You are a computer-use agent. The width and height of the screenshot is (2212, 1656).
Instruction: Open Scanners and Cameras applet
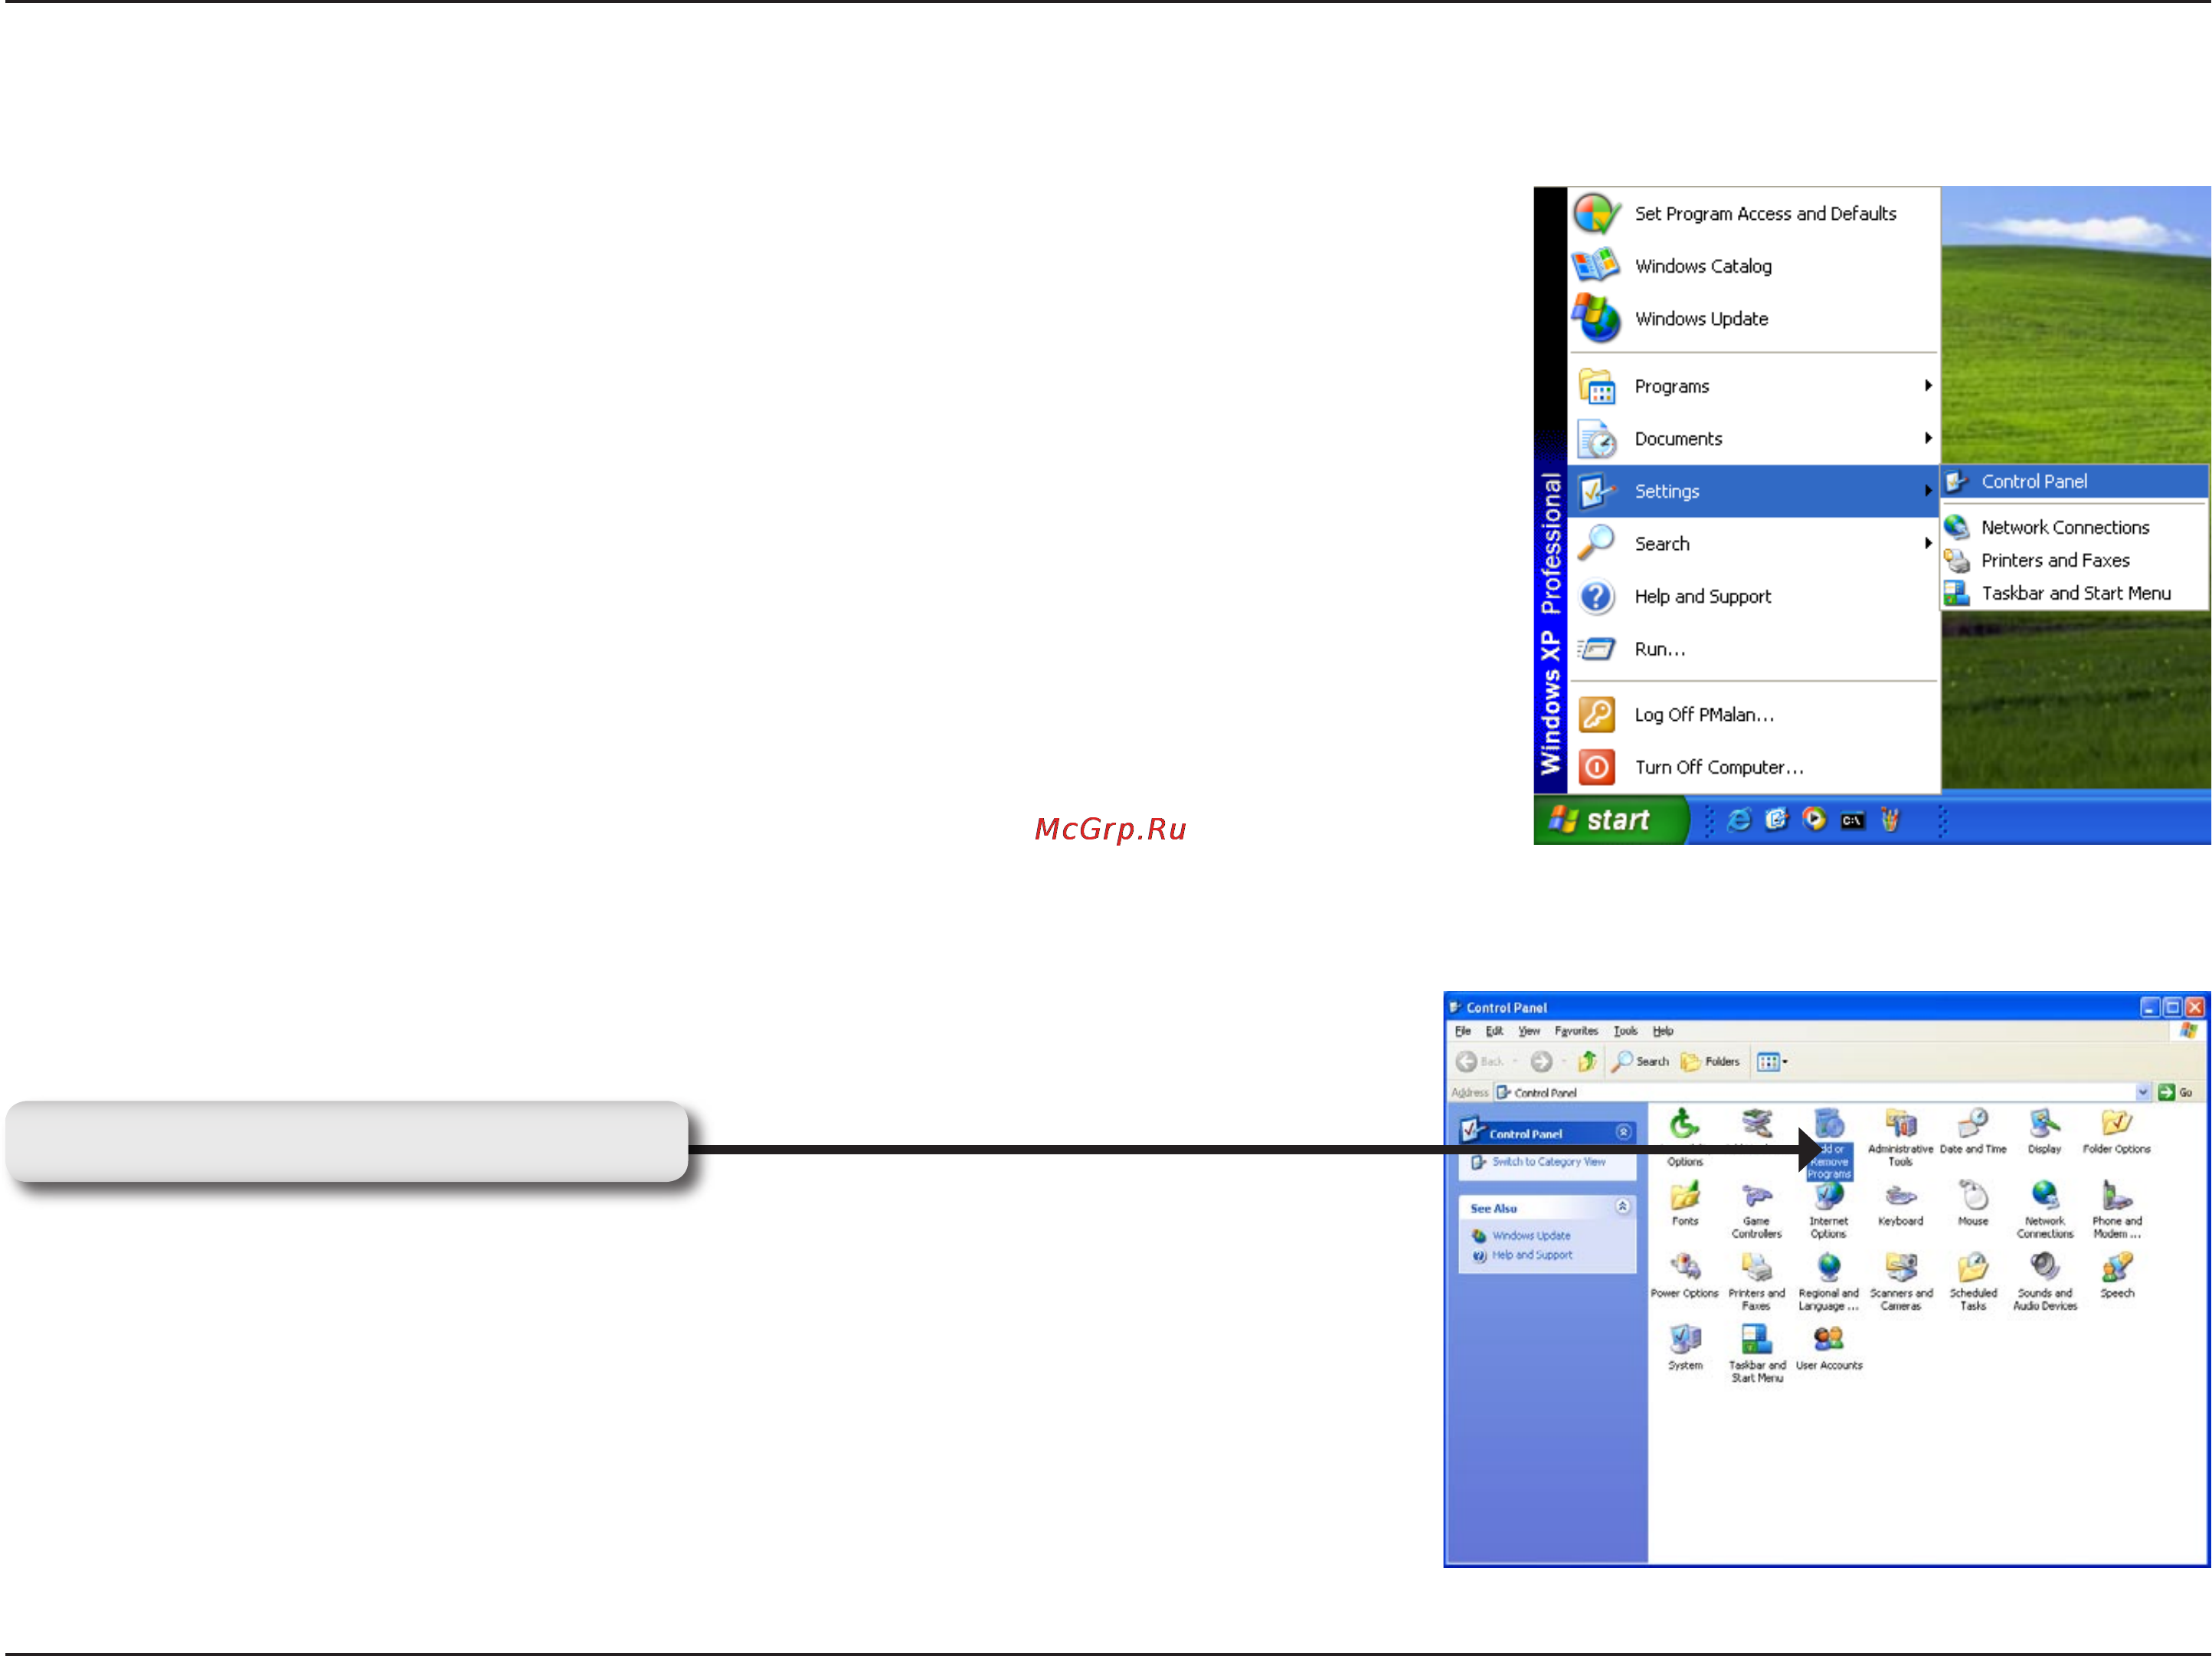(x=1901, y=1283)
